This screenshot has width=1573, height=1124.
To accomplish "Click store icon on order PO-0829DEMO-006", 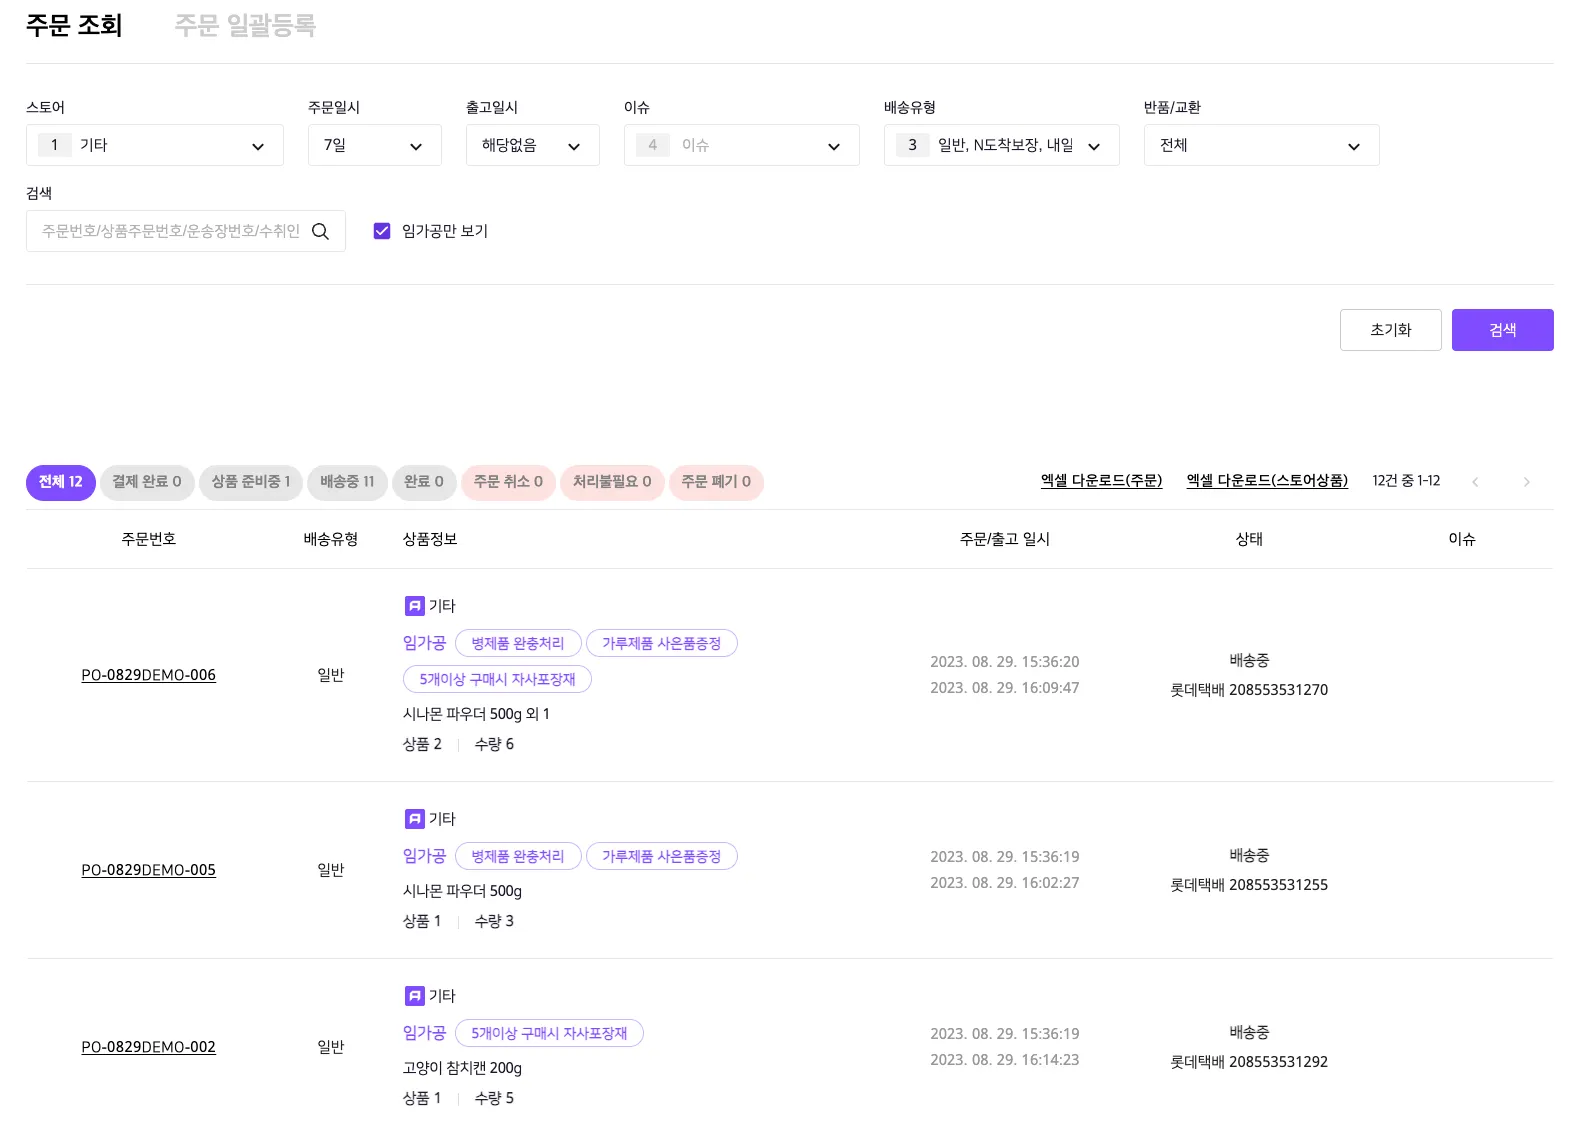I will click(414, 606).
